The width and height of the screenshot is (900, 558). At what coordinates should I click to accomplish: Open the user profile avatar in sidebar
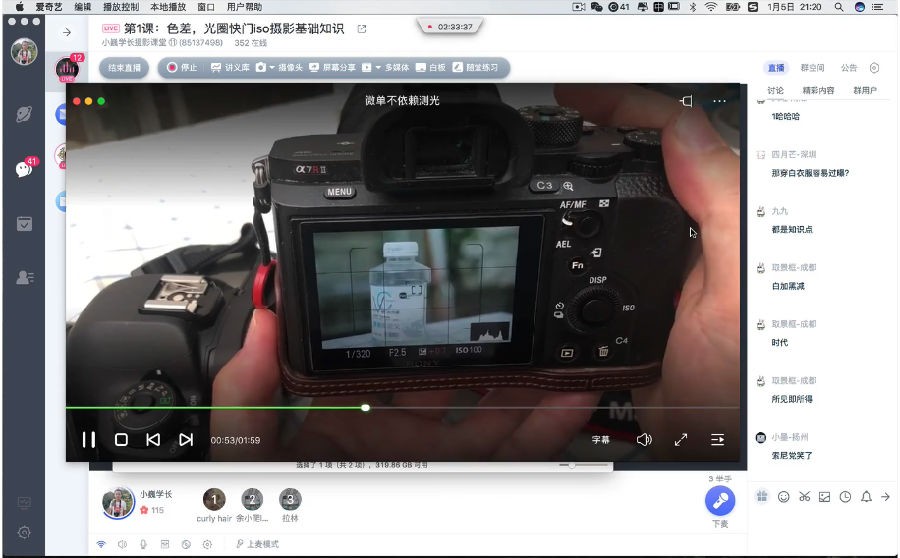pyautogui.click(x=24, y=52)
